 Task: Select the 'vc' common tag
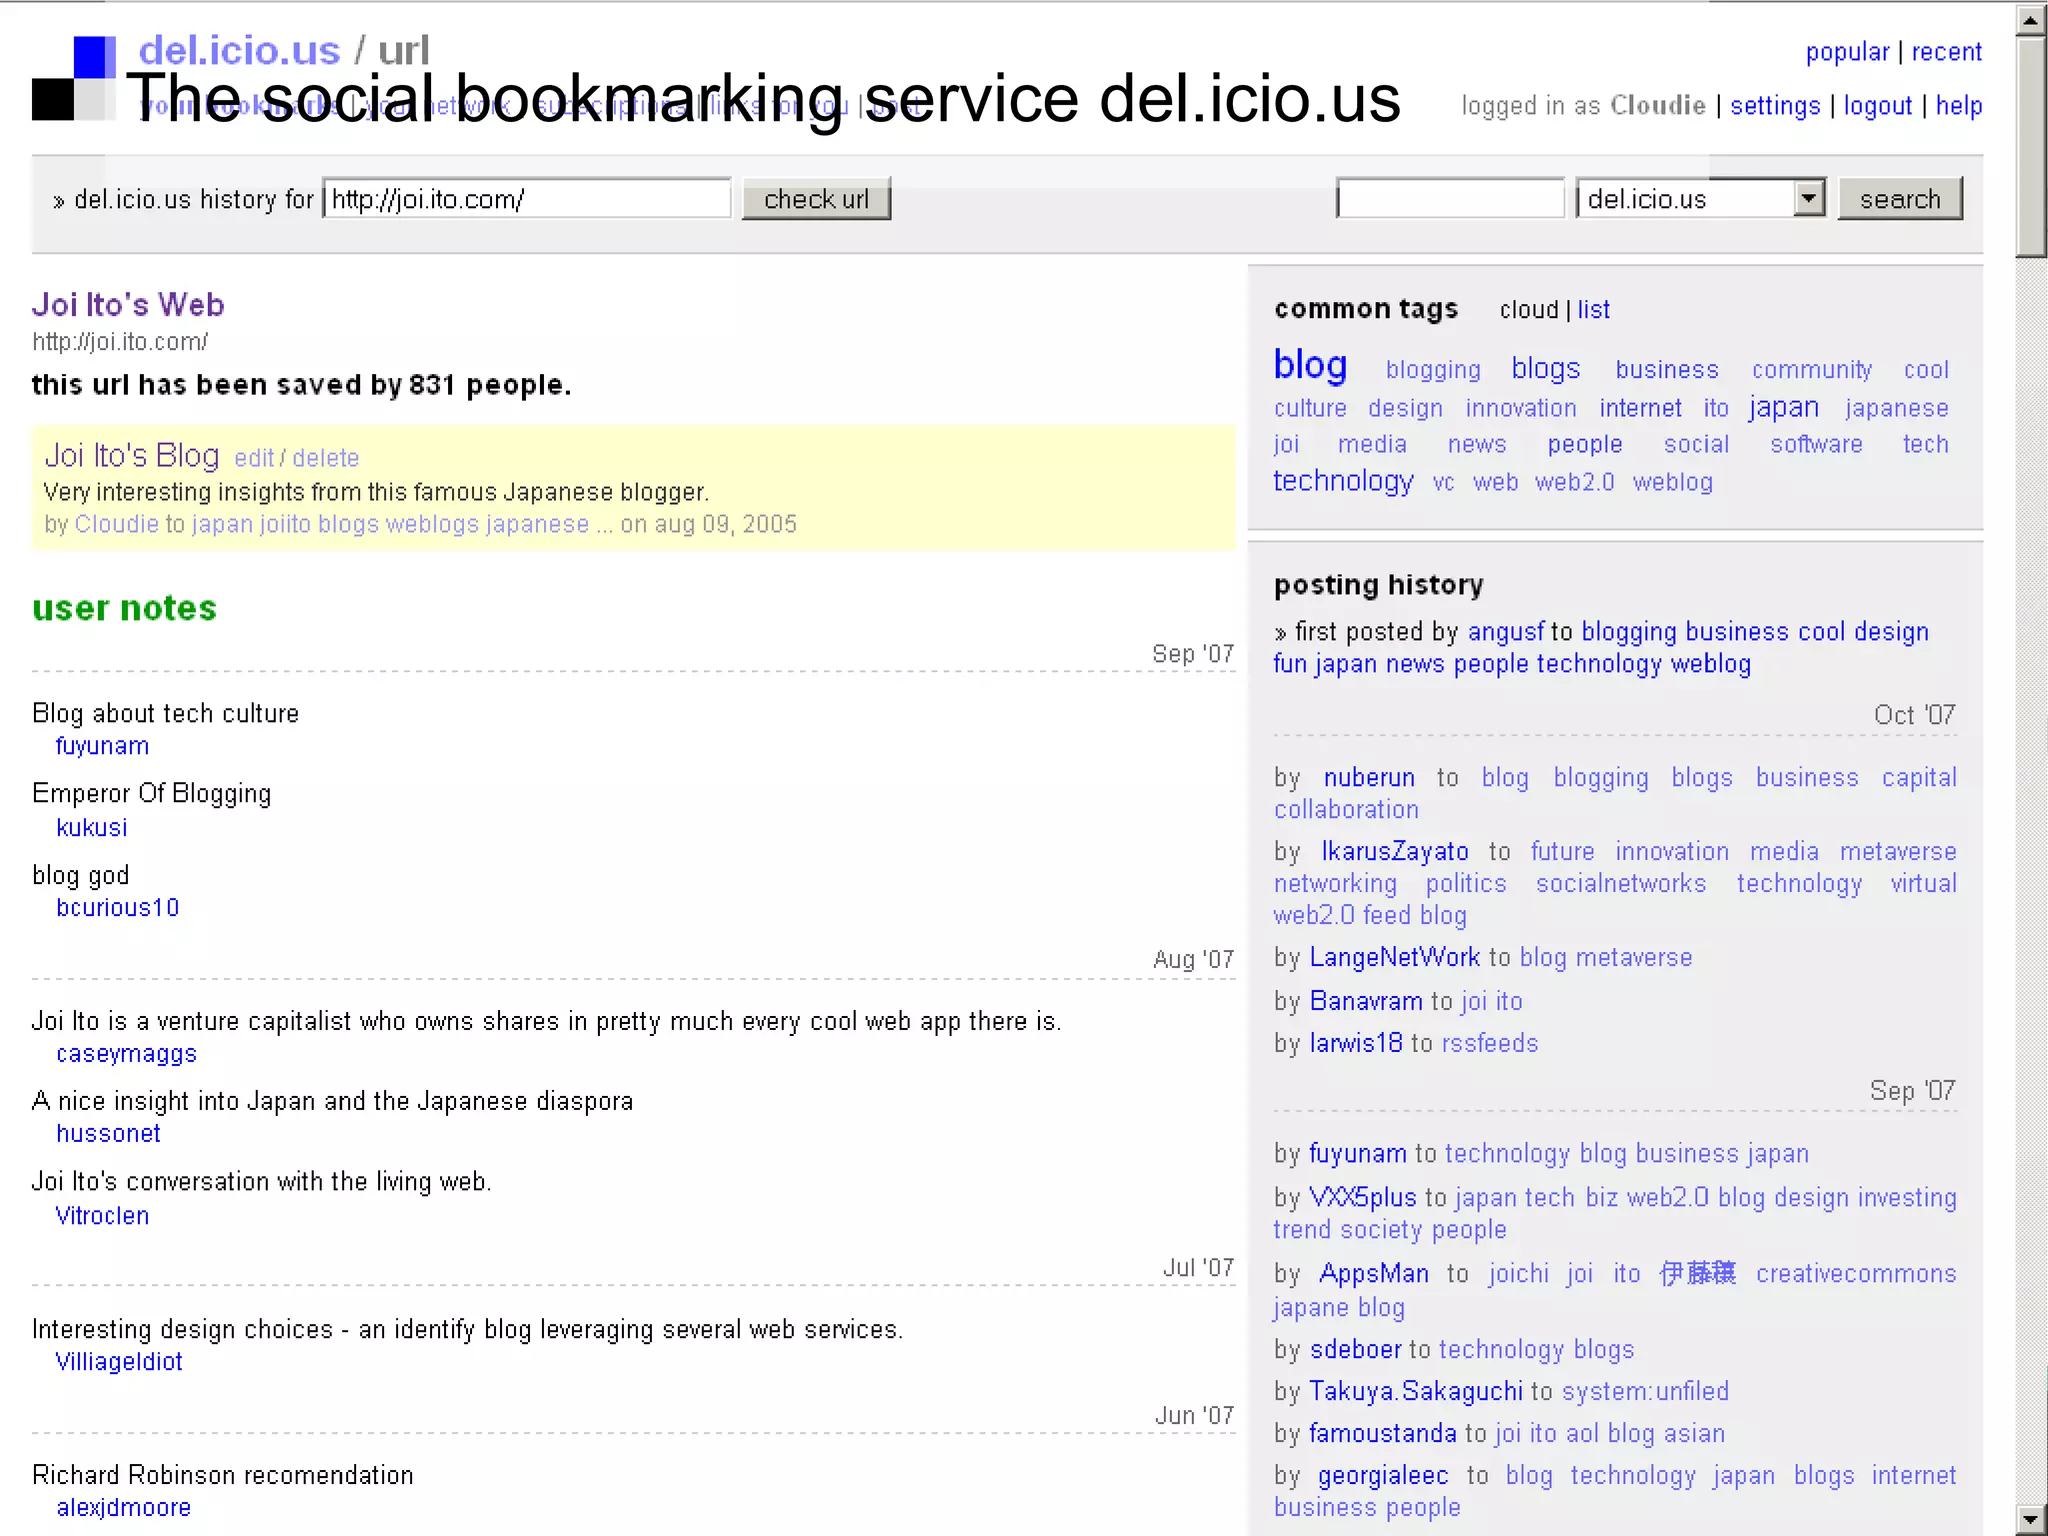(1443, 483)
